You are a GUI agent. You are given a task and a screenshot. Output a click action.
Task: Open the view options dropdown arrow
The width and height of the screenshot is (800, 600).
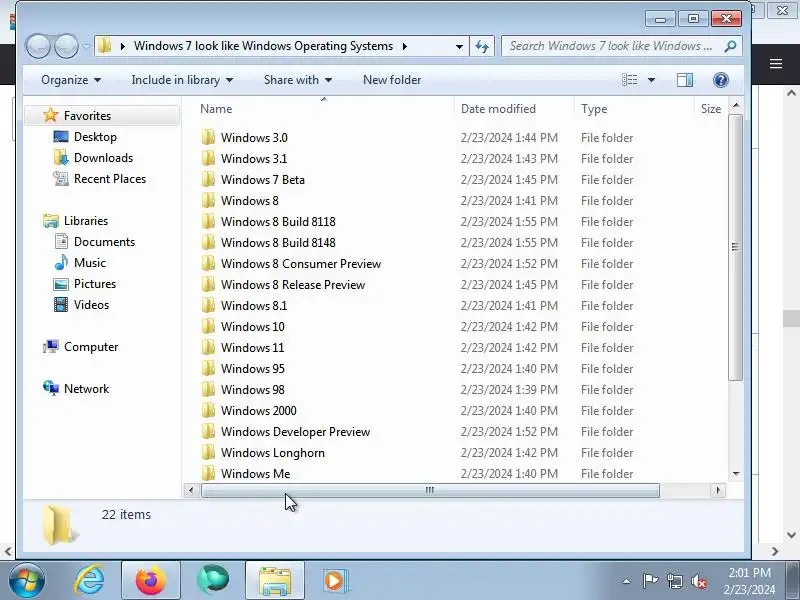click(x=652, y=80)
